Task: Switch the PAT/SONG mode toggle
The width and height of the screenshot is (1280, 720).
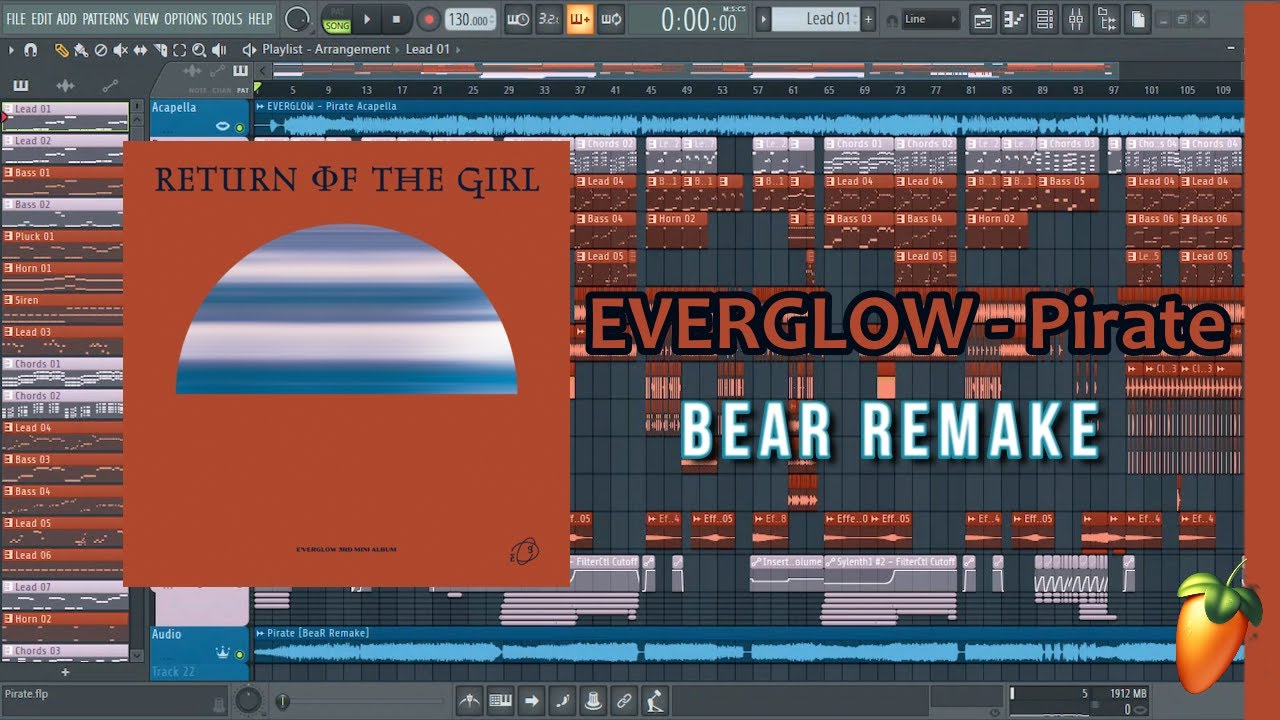Action: pos(337,19)
